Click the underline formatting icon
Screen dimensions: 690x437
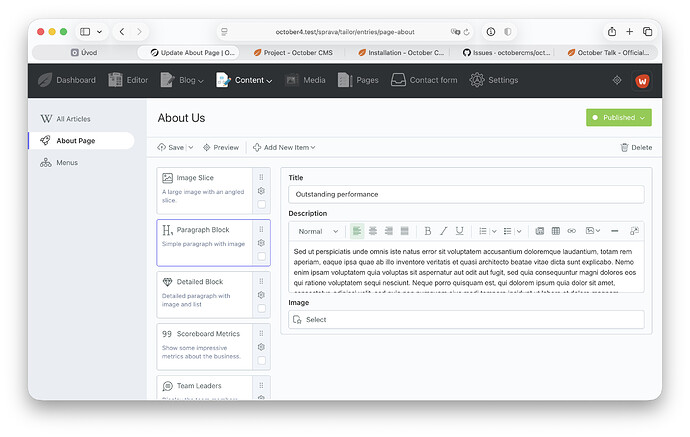459,231
